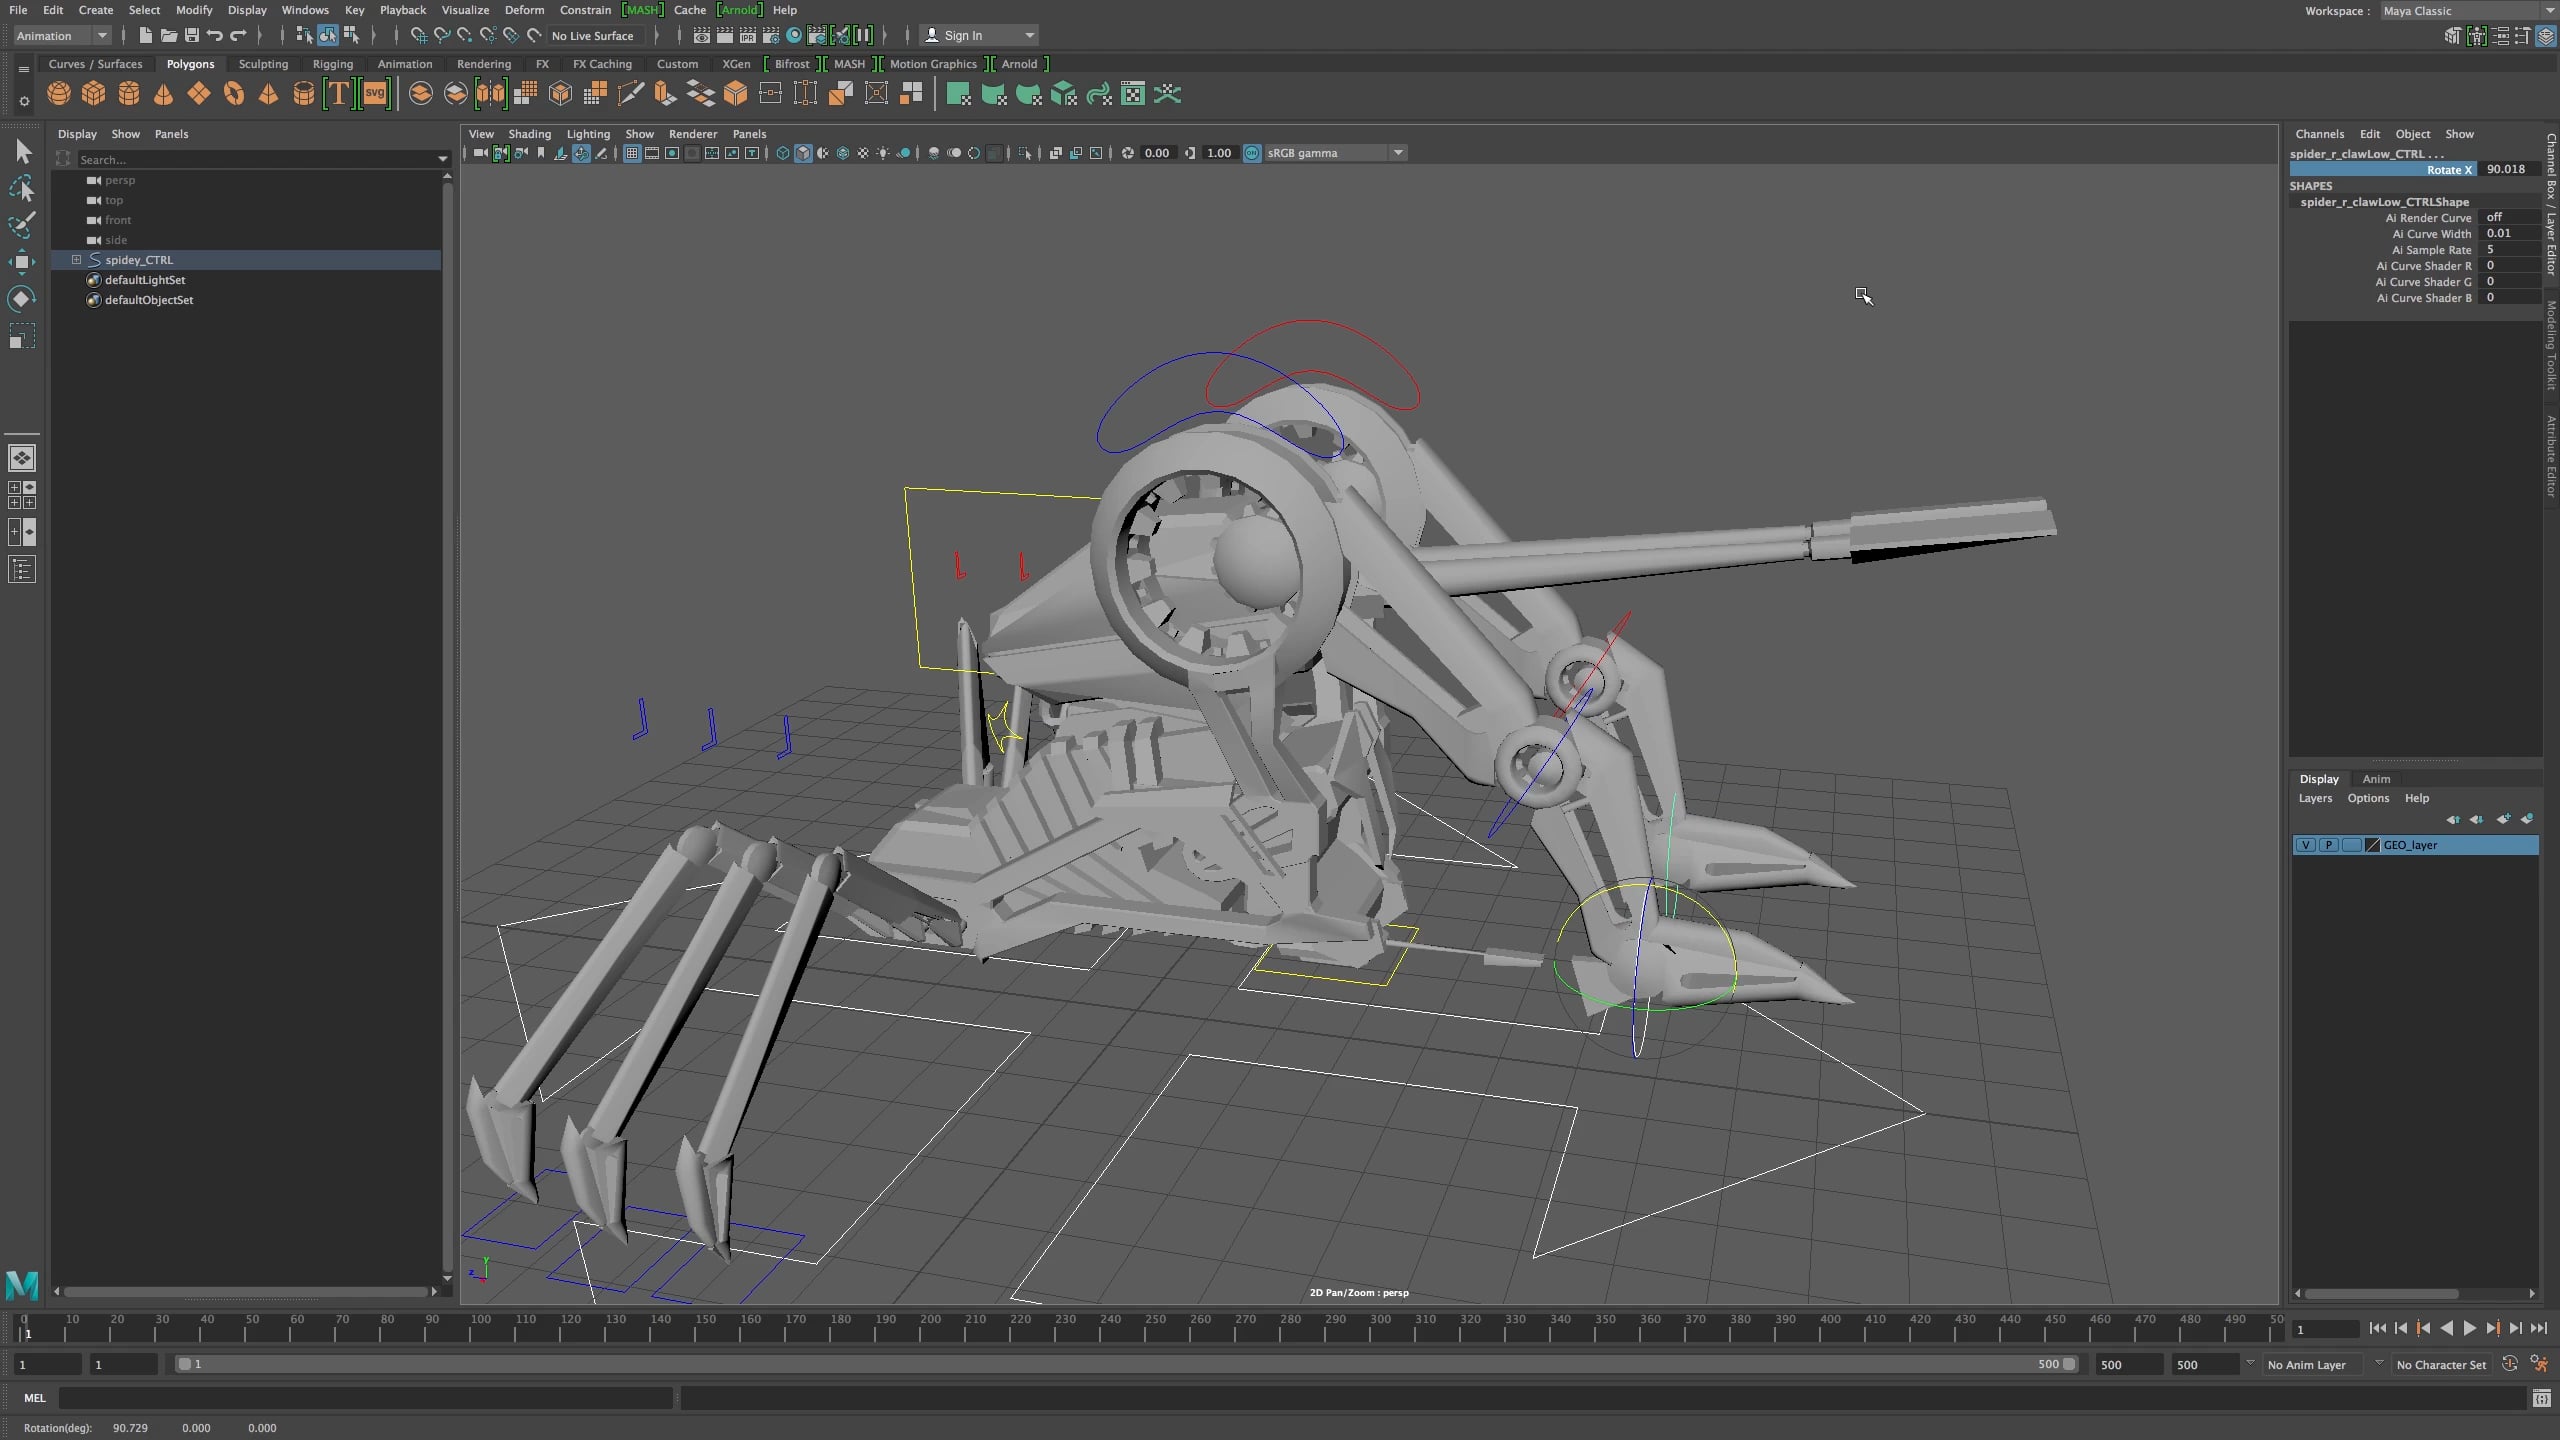This screenshot has height=1440, width=2560.
Task: Click GEO_layer color swatch
Action: pos(2372,845)
